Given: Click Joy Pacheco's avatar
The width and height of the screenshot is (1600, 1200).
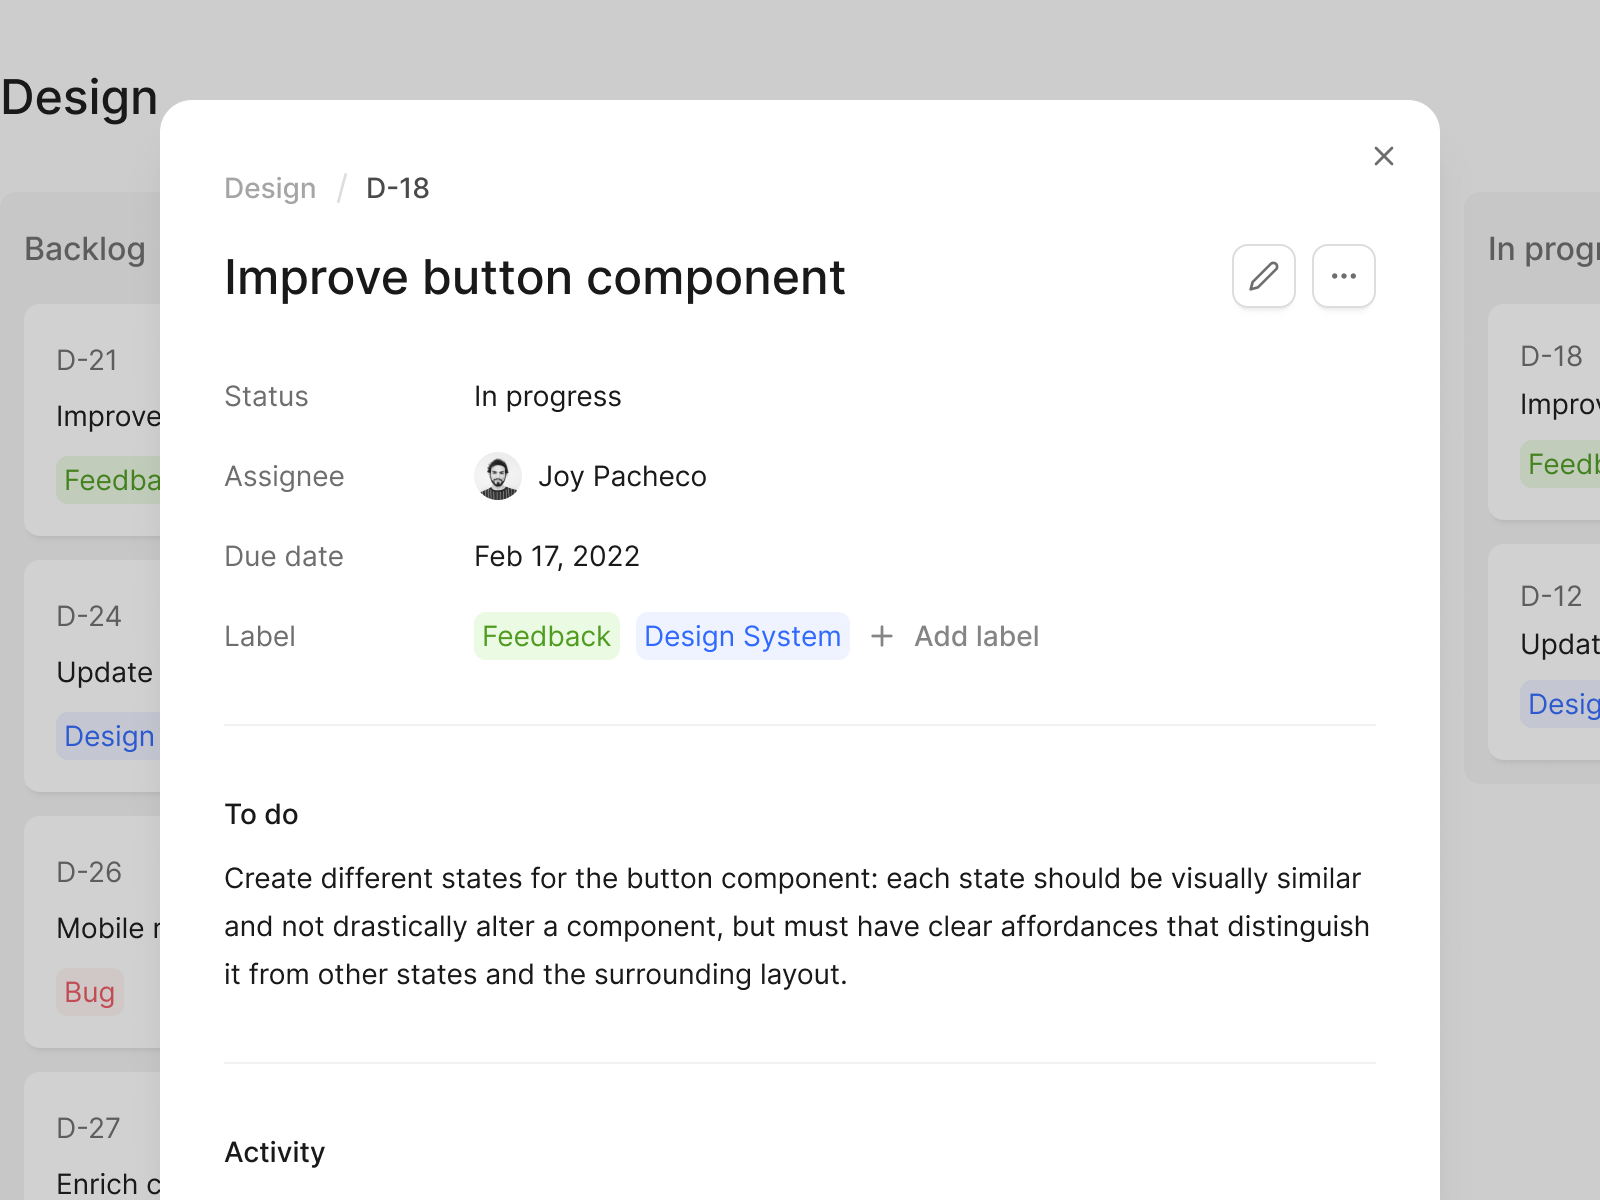Looking at the screenshot, I should point(497,476).
